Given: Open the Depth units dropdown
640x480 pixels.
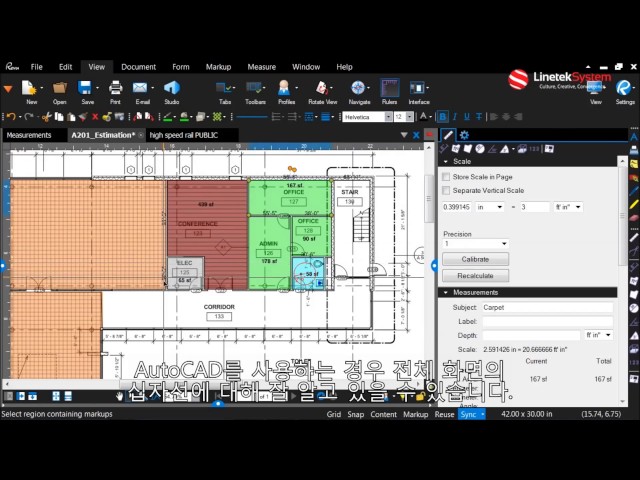Looking at the screenshot, I should [x=599, y=335].
